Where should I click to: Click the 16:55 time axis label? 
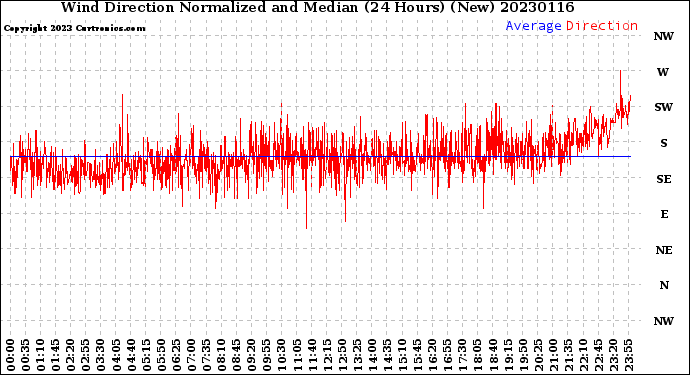[x=448, y=356]
